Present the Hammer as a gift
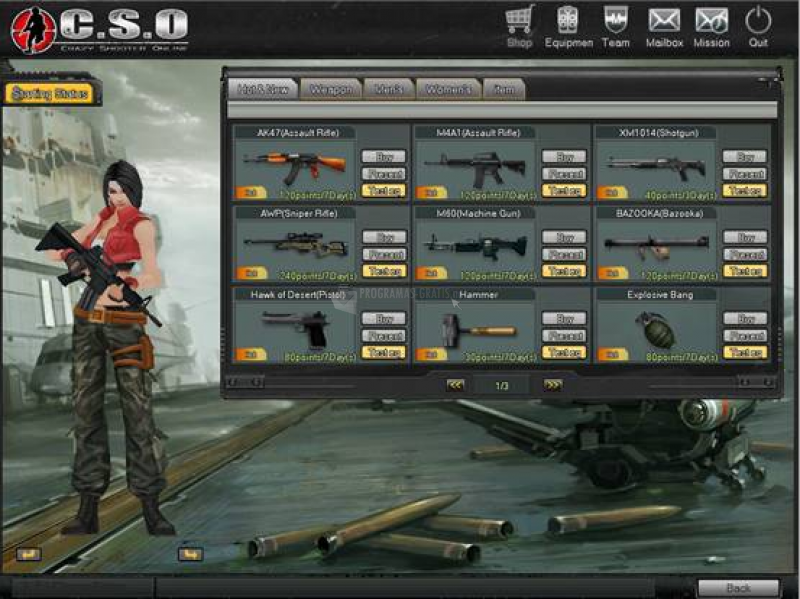The image size is (800, 599). pos(564,336)
